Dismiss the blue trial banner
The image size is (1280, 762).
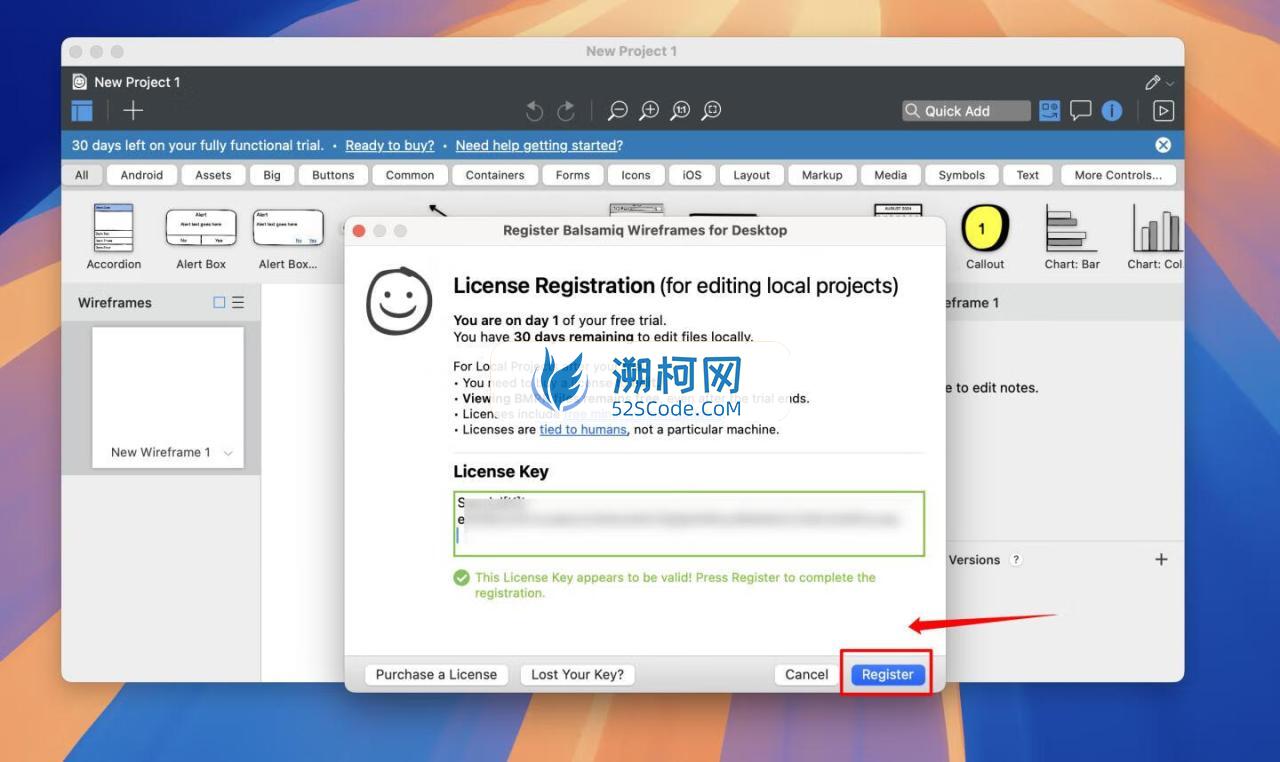pos(1163,145)
